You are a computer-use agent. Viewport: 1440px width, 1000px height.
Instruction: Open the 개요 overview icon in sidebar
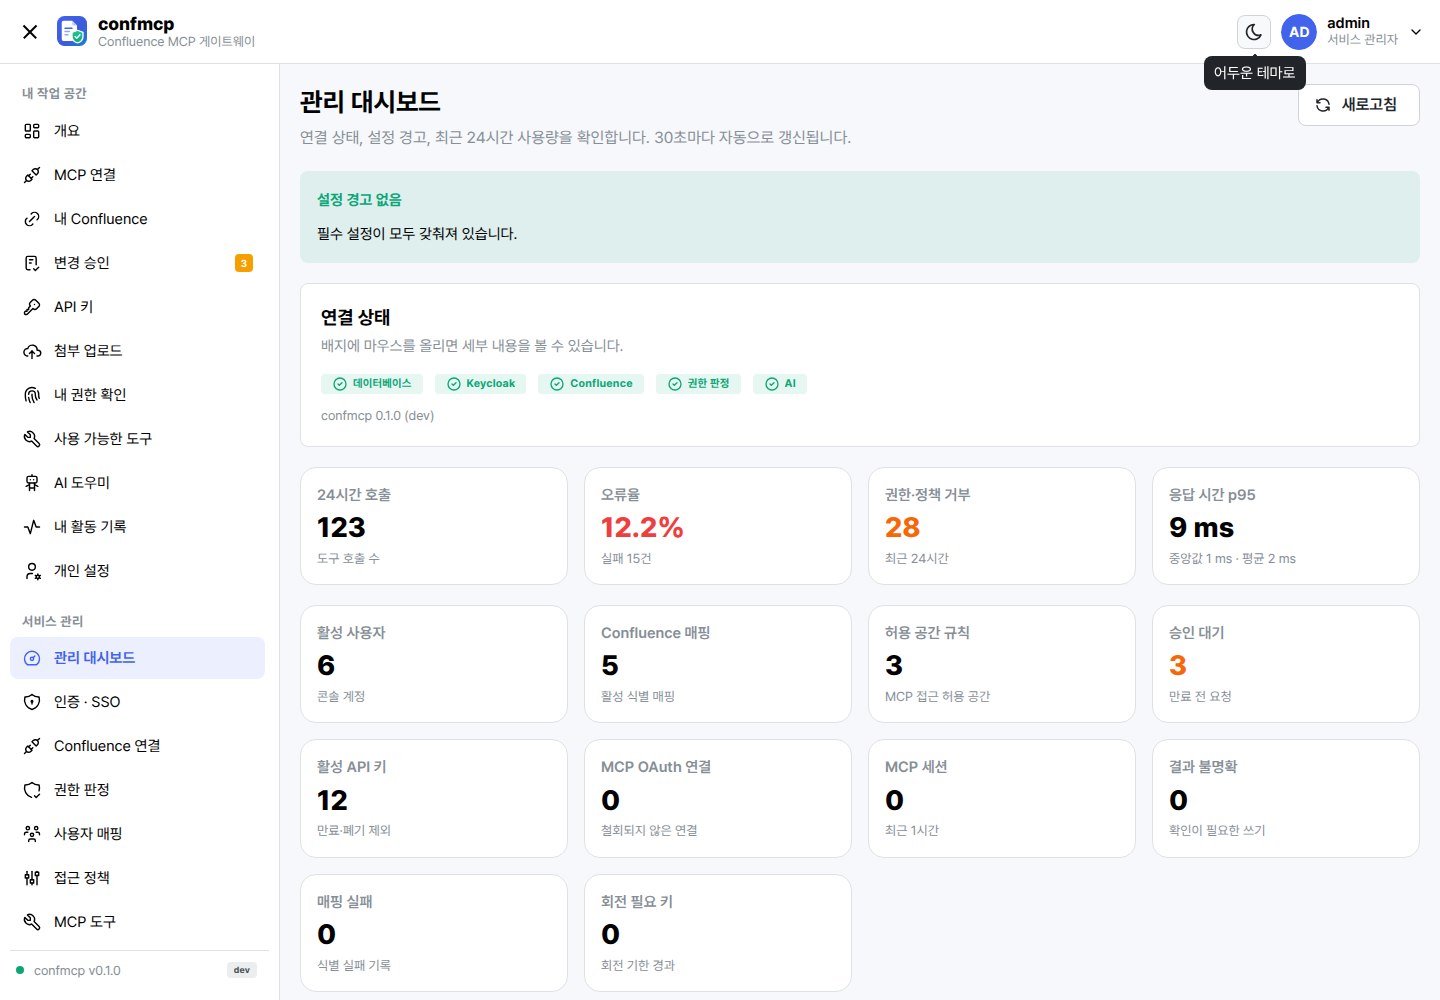coord(32,131)
